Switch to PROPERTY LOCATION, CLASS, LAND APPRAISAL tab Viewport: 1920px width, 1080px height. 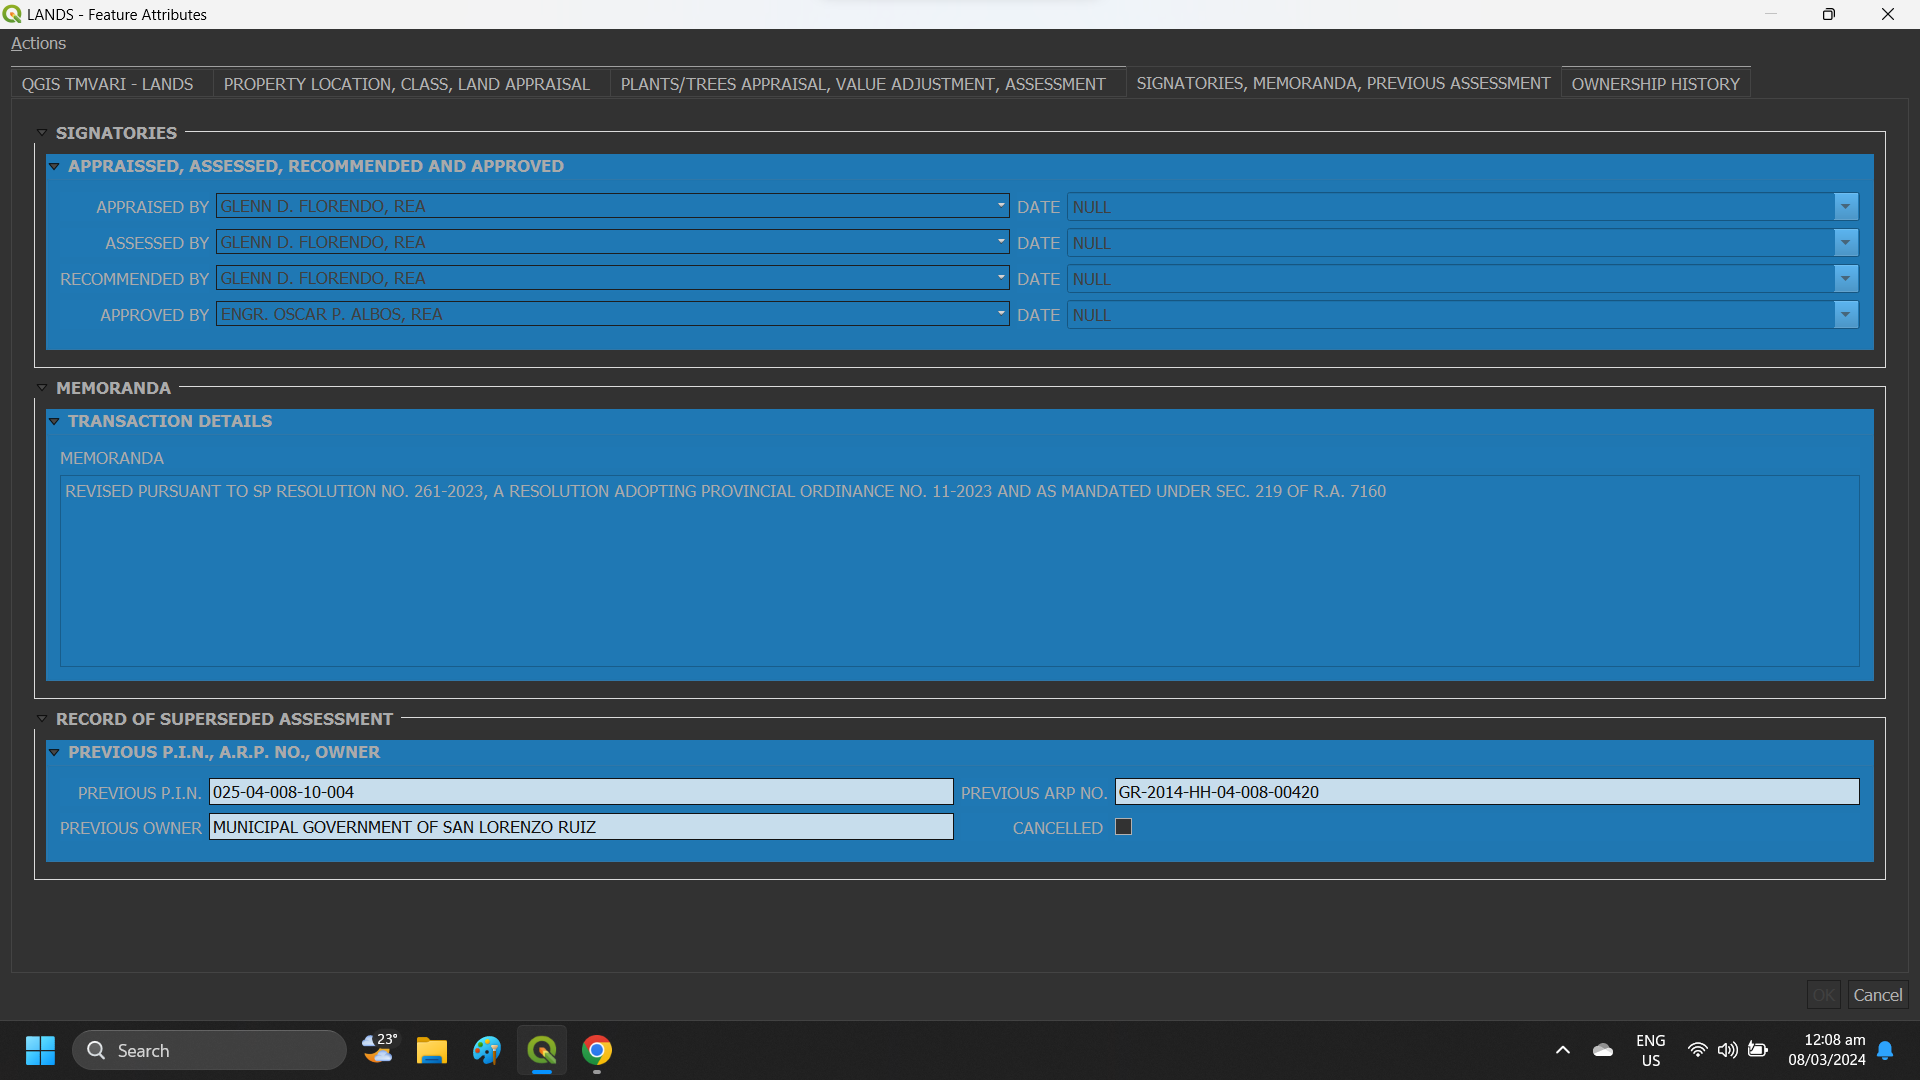coord(406,84)
